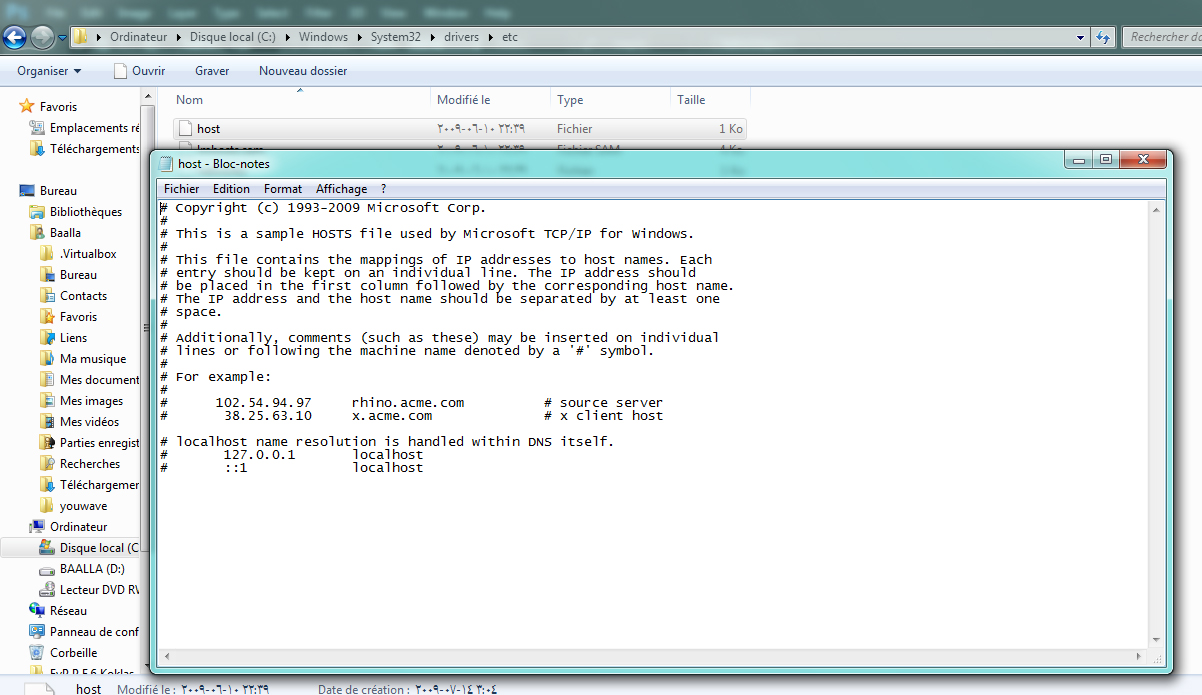Click the Ouvrir toolbar button
Image resolution: width=1202 pixels, height=695 pixels.
139,71
